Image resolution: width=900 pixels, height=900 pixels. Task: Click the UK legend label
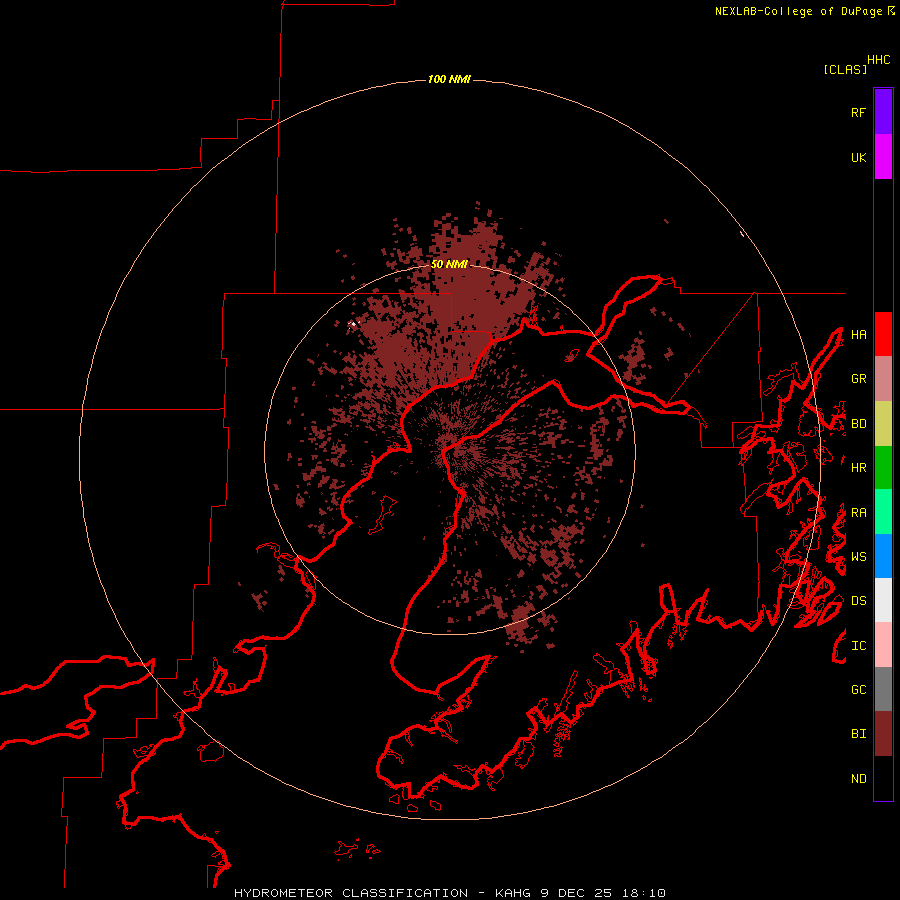pyautogui.click(x=858, y=157)
